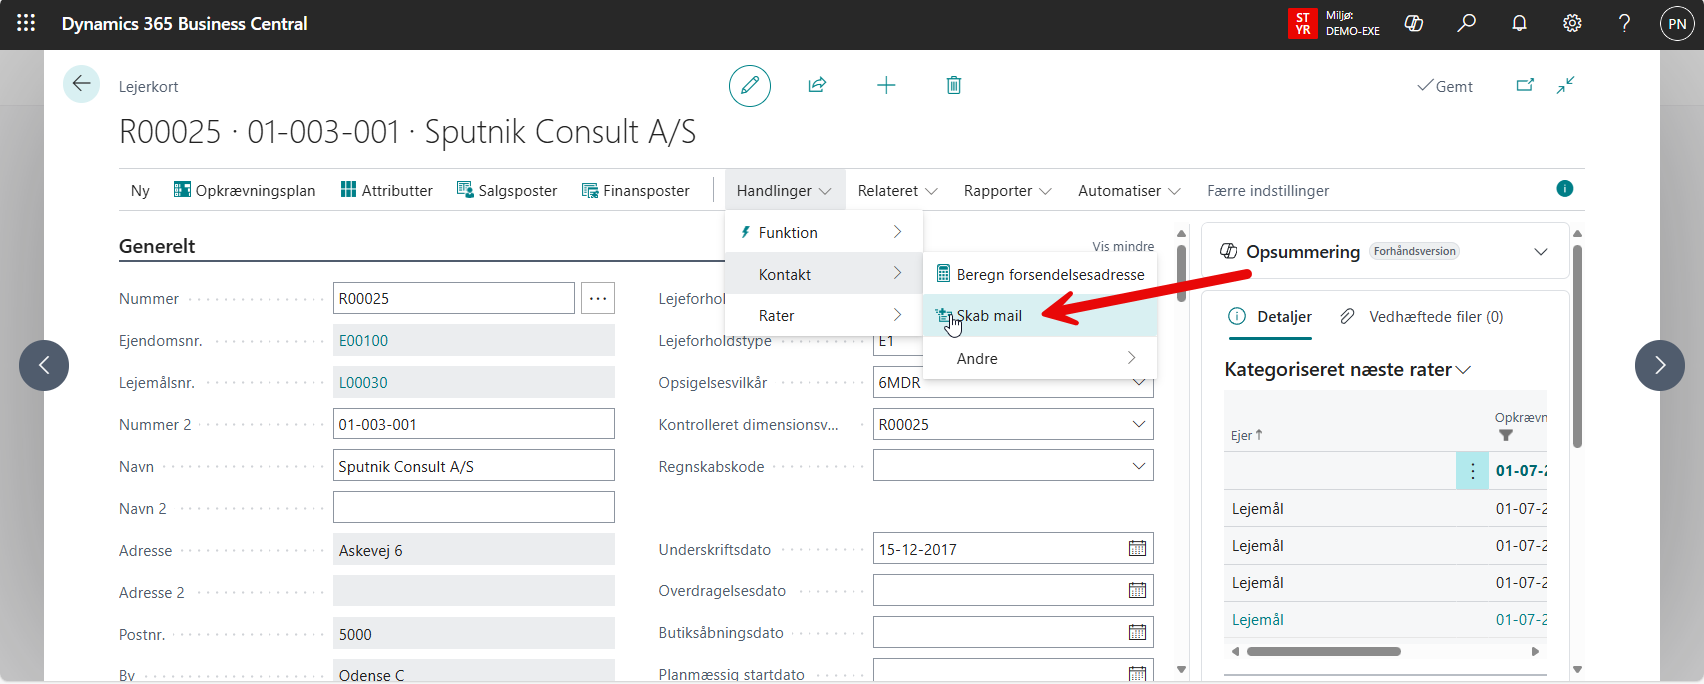Open the calendar for Overdragelsesdato
The height and width of the screenshot is (684, 1704).
pos(1137,590)
